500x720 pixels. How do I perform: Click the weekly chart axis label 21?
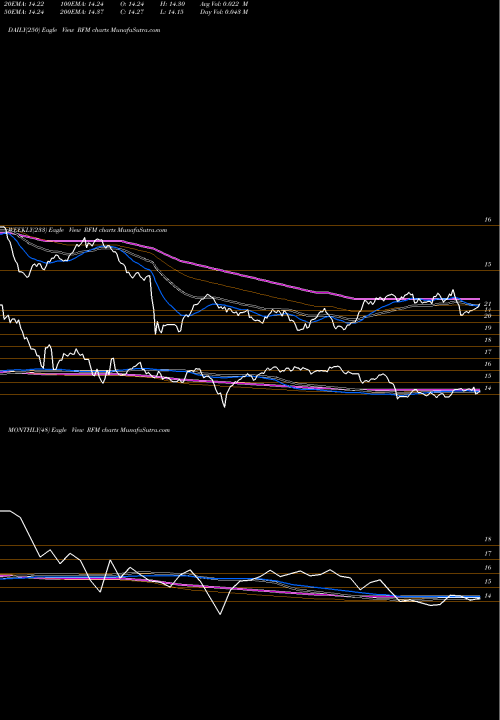(488, 304)
